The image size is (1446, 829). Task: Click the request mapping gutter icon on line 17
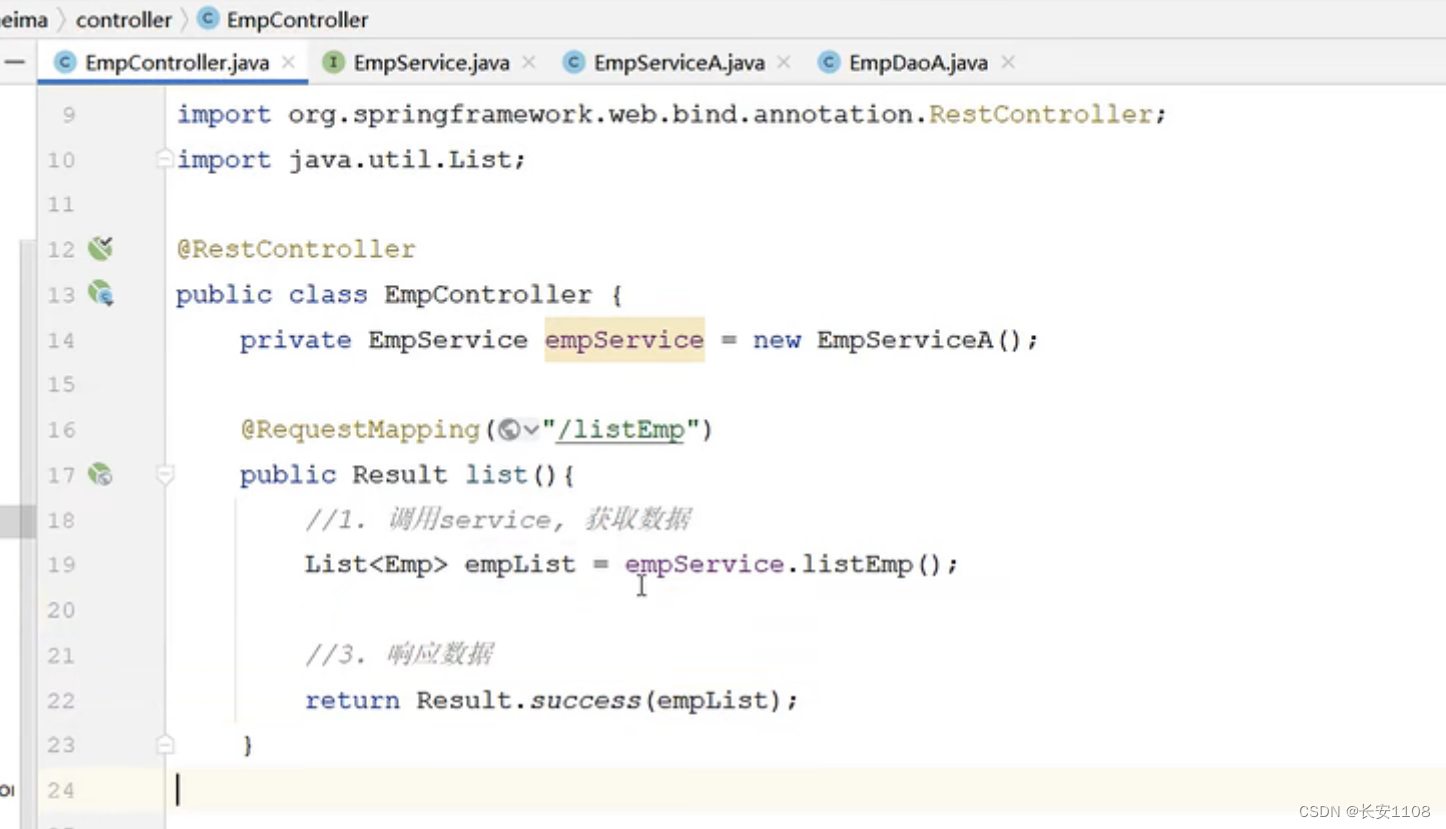tap(100, 474)
